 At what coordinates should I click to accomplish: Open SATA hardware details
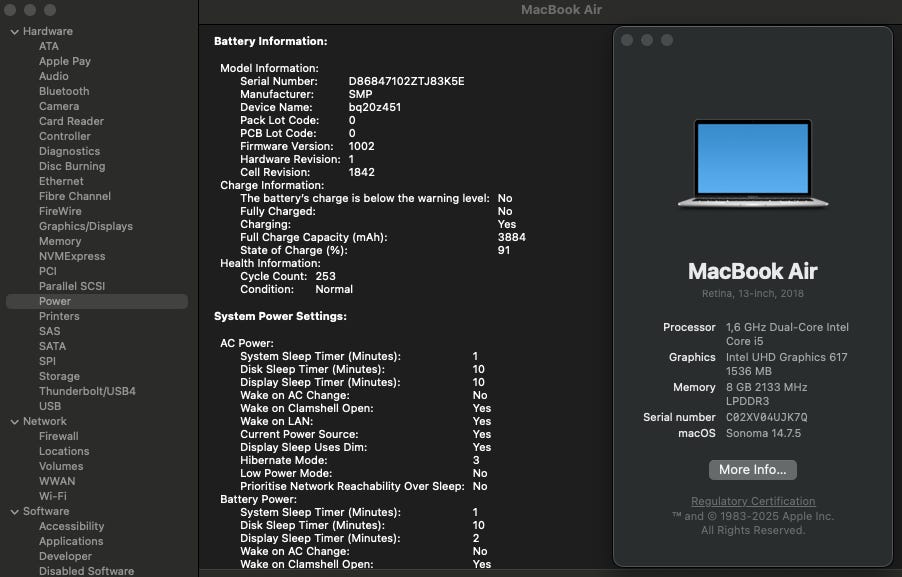coord(52,346)
